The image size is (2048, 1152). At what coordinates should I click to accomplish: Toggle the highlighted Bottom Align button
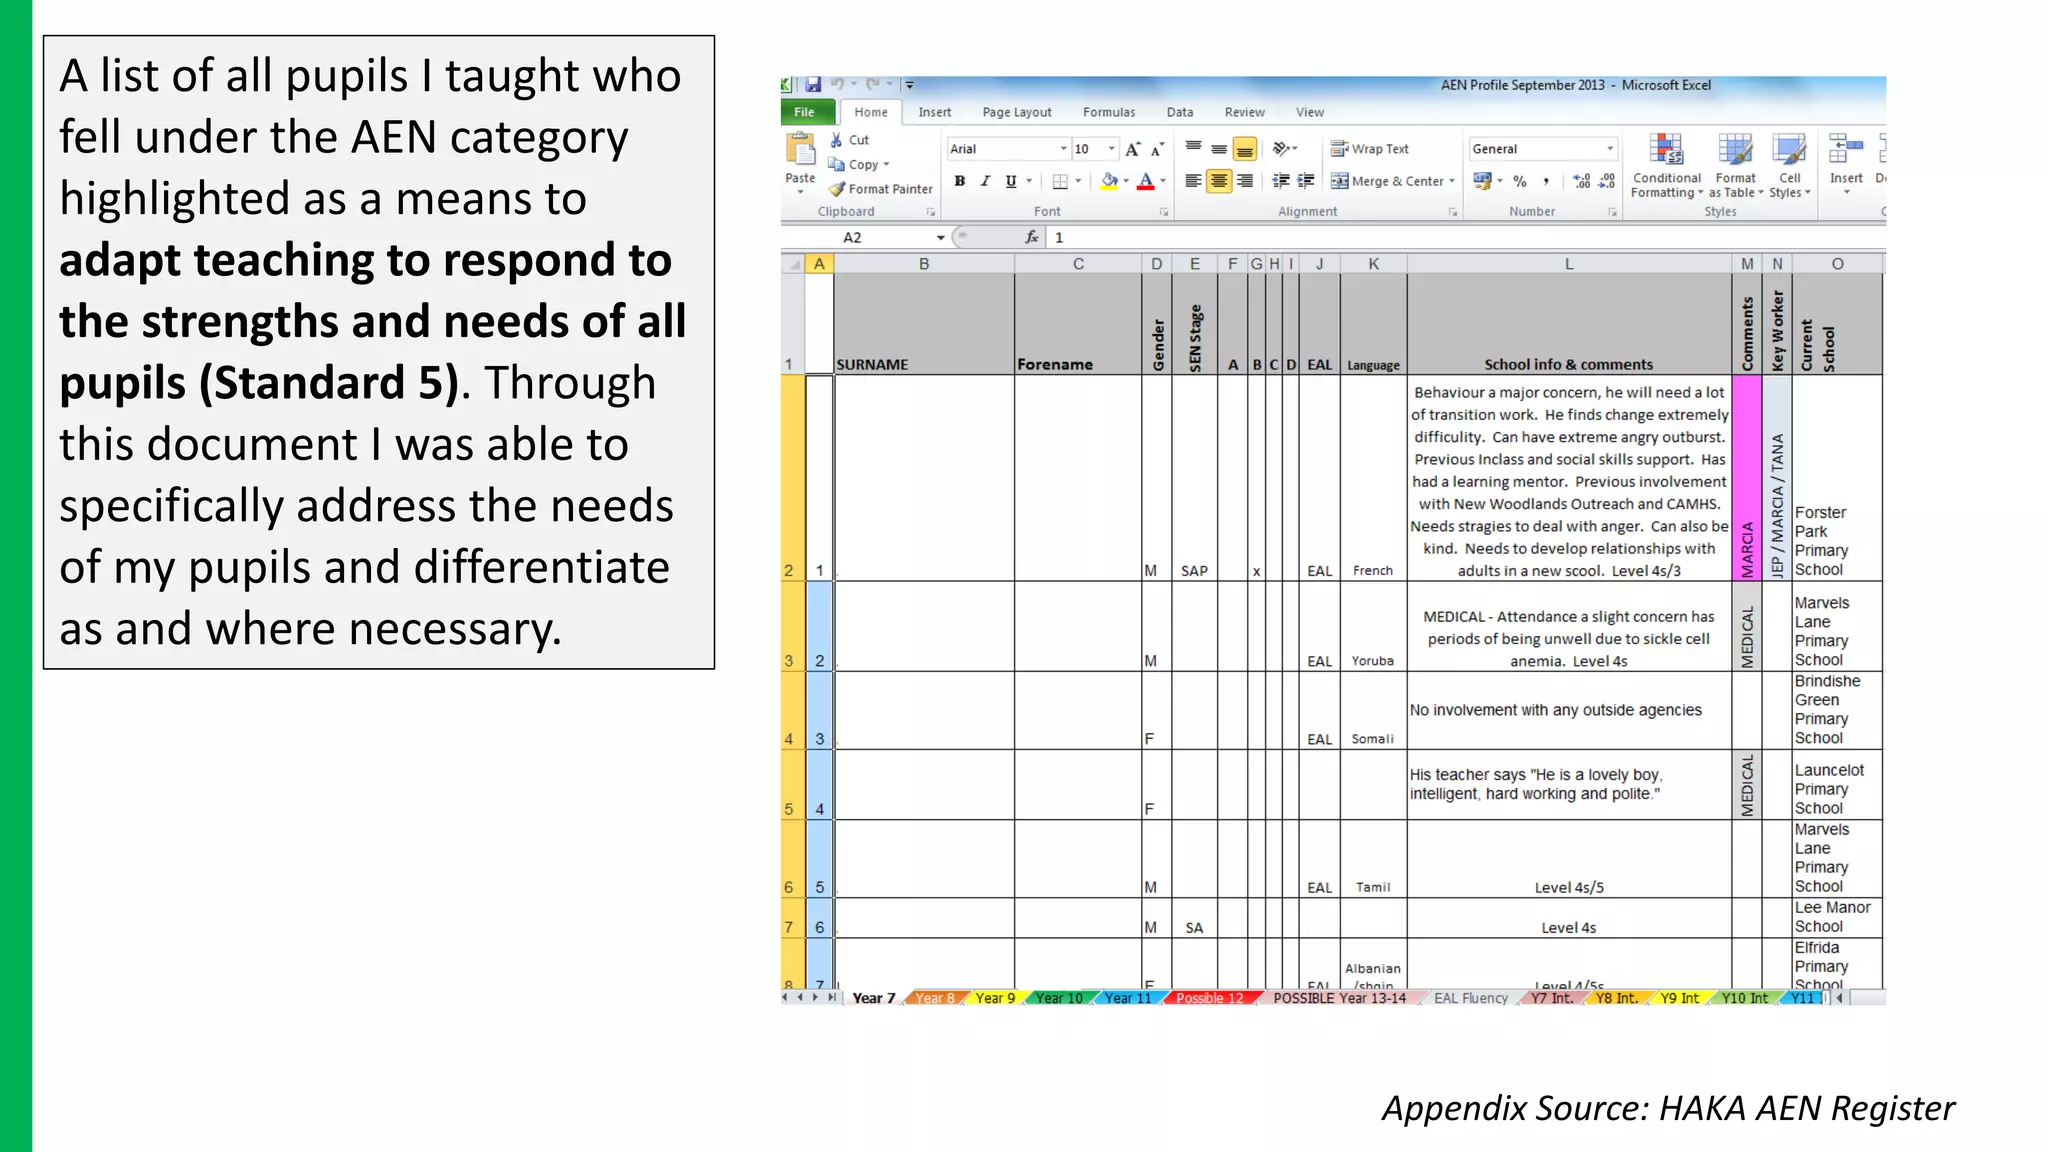(1245, 149)
